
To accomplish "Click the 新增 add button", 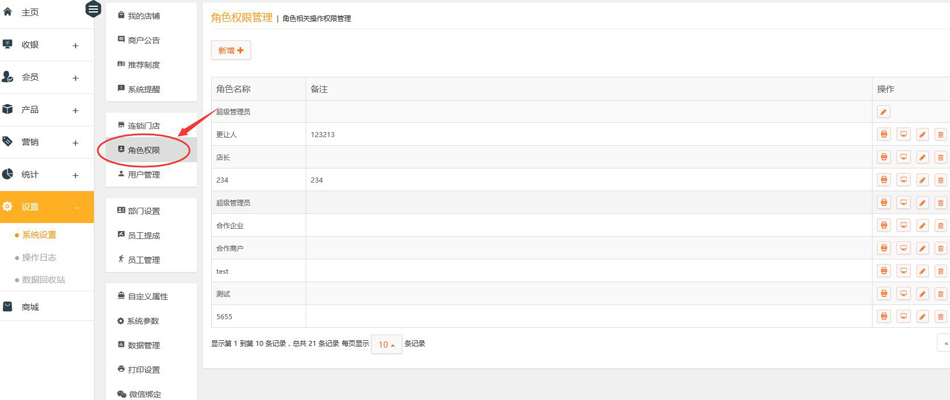I will click(x=231, y=50).
